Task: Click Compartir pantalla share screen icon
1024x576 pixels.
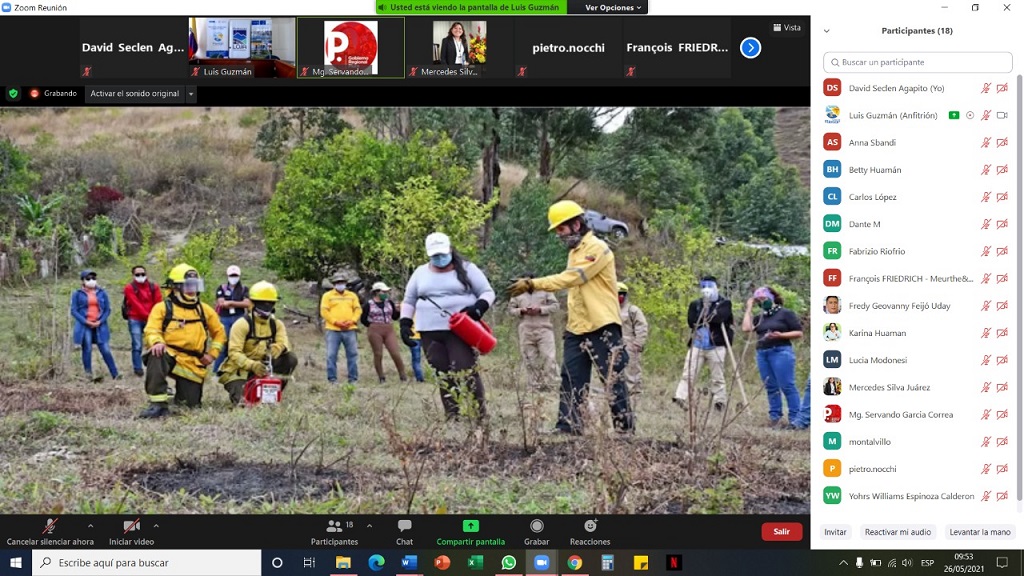Action: [470, 526]
